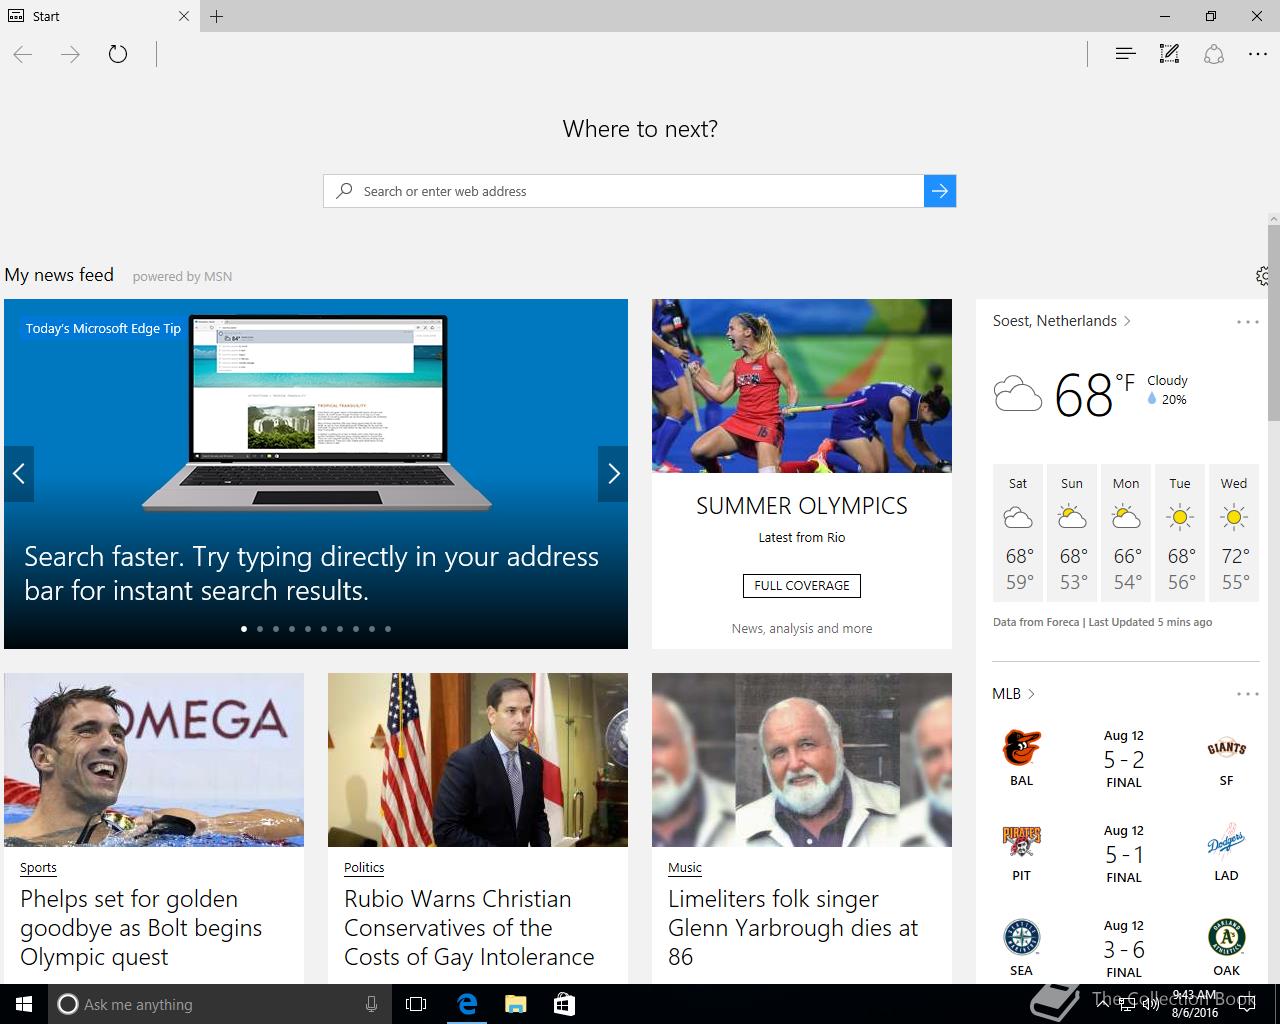Open the Politics category link

point(364,868)
